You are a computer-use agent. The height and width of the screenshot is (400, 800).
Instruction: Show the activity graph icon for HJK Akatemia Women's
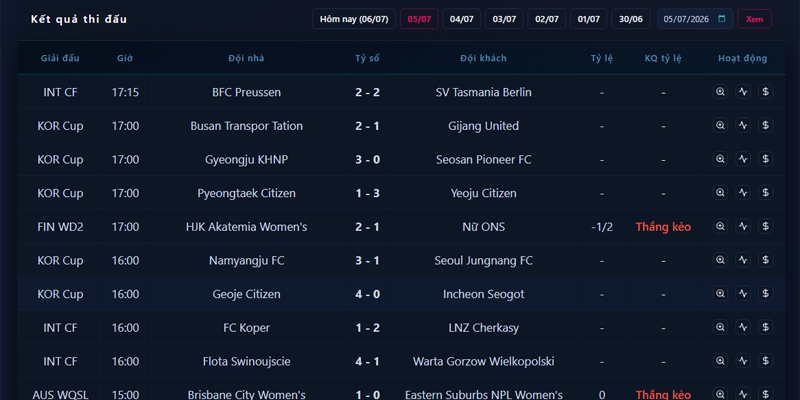pyautogui.click(x=743, y=227)
